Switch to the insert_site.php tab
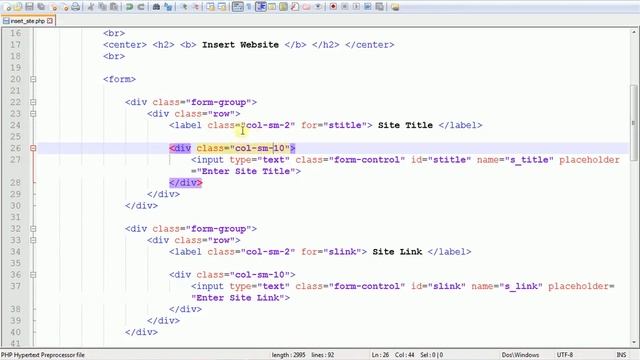 tap(27, 21)
